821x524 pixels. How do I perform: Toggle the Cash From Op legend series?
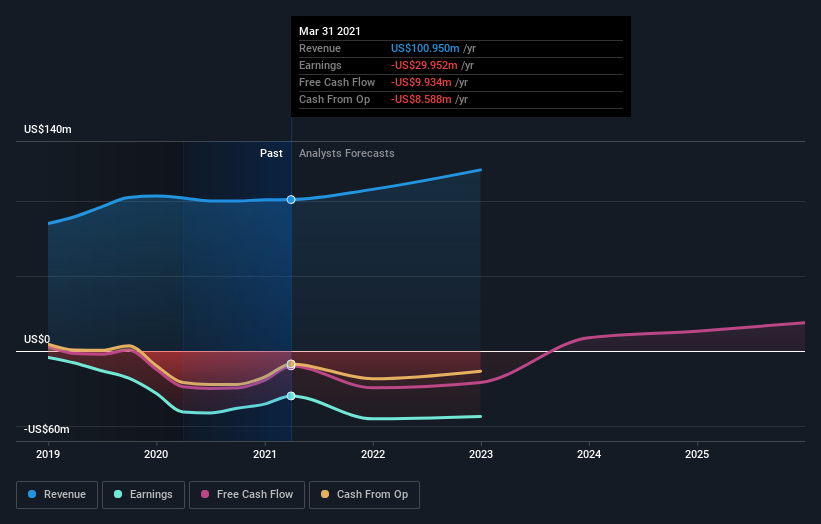tap(364, 494)
